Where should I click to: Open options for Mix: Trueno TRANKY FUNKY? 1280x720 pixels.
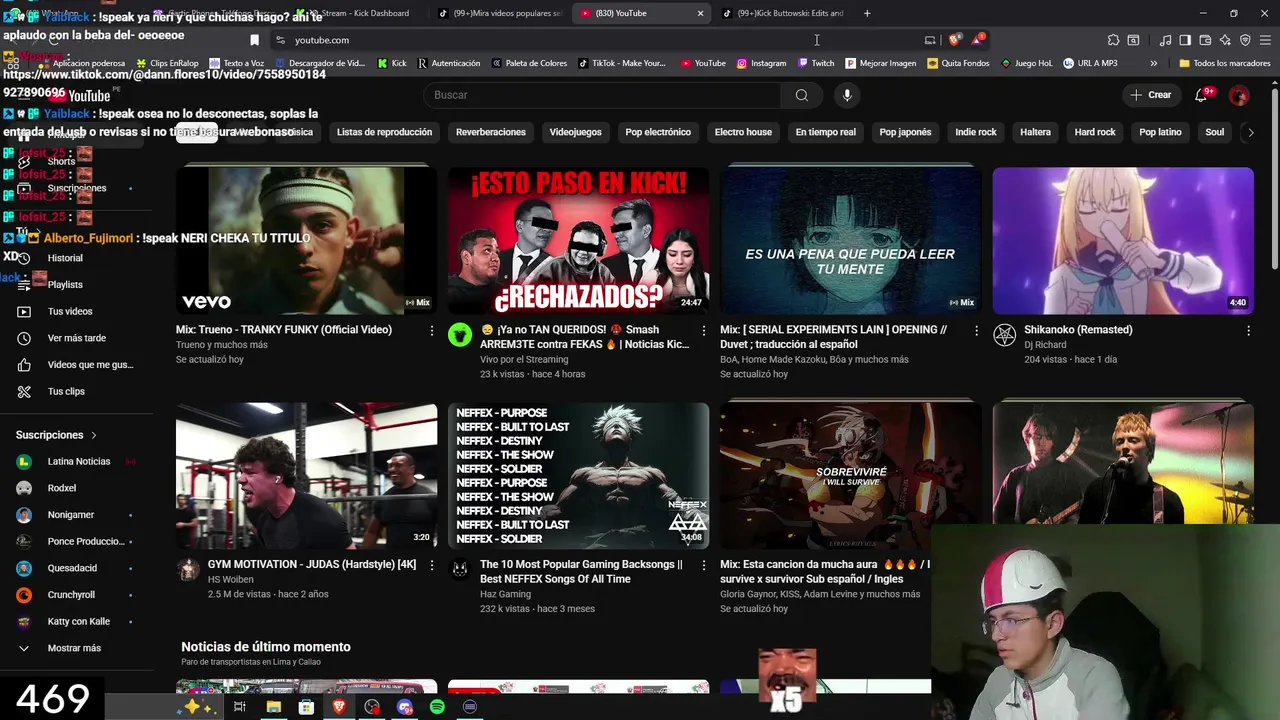[432, 331]
